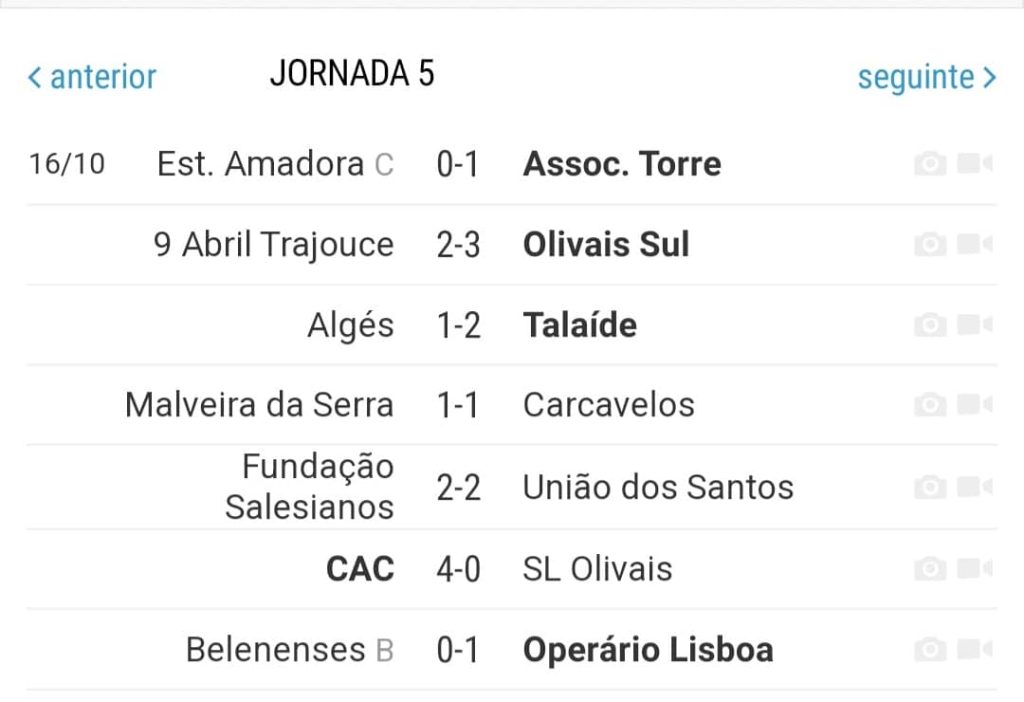Click the JORNADA 5 heading
Viewport: 1024px width, 702px height.
click(352, 73)
